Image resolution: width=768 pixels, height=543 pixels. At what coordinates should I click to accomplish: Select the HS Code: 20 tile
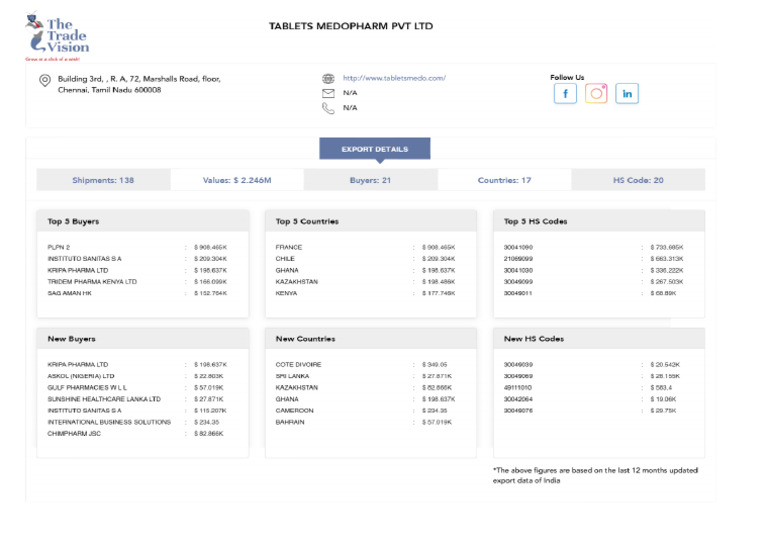638,180
